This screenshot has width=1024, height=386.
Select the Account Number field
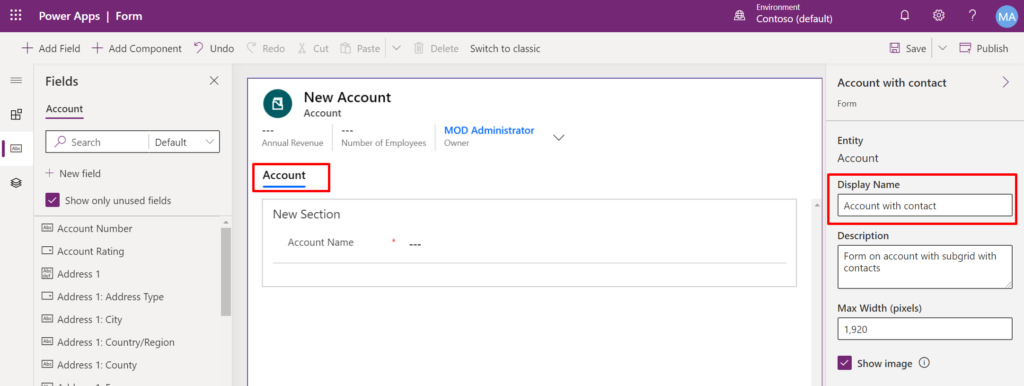tap(86, 229)
